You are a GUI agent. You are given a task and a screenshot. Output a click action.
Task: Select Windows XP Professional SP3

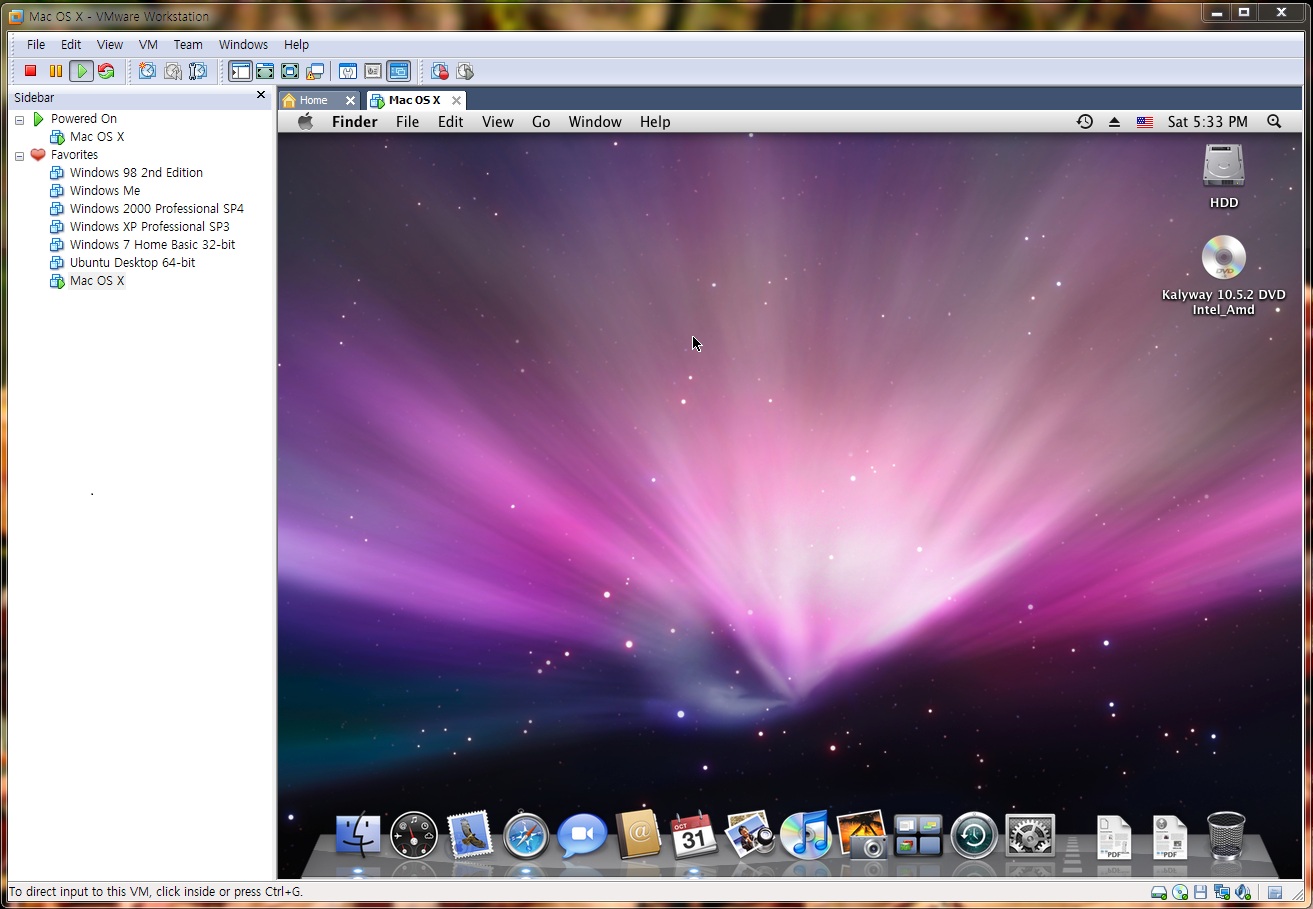click(149, 227)
